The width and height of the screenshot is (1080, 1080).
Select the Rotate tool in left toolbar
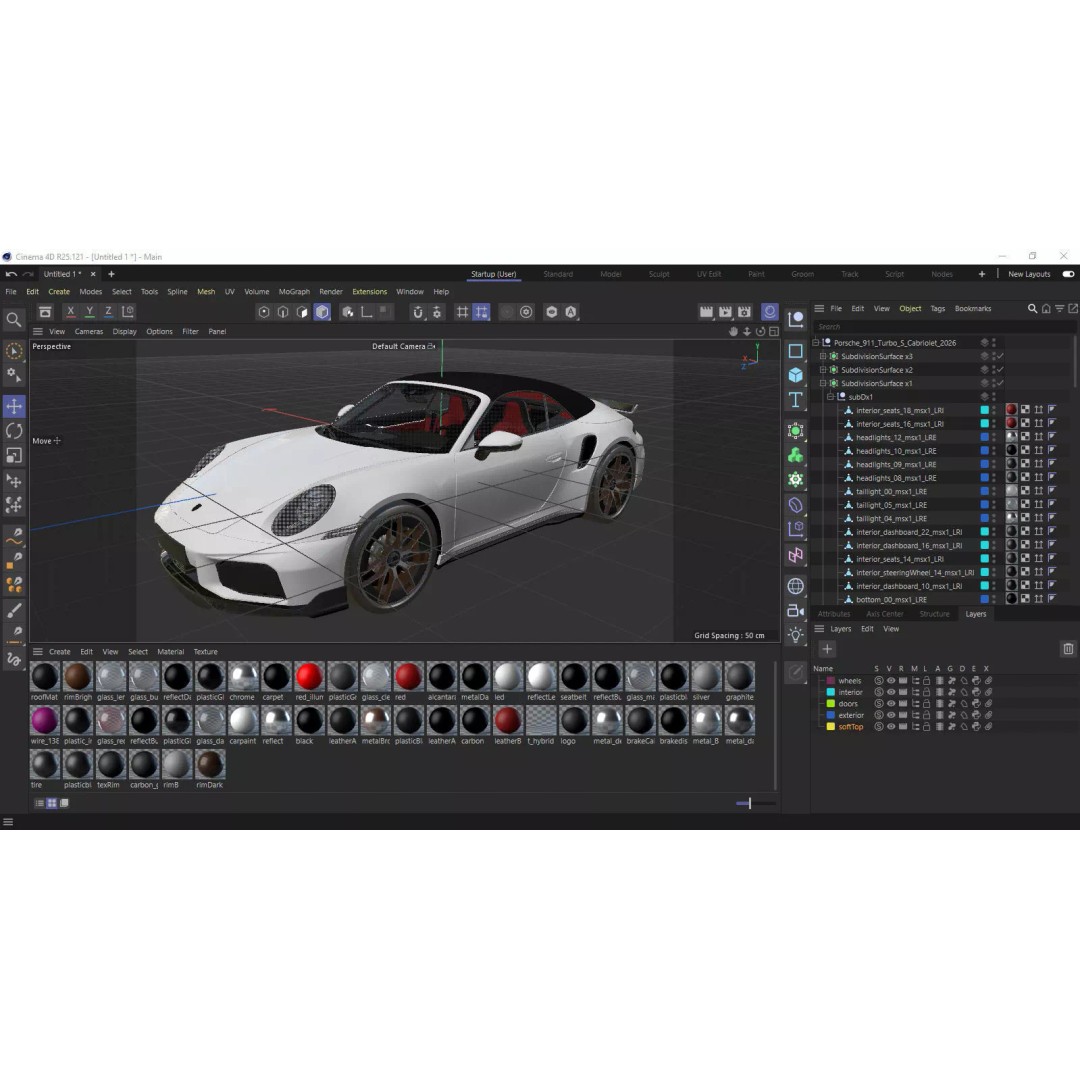14,431
